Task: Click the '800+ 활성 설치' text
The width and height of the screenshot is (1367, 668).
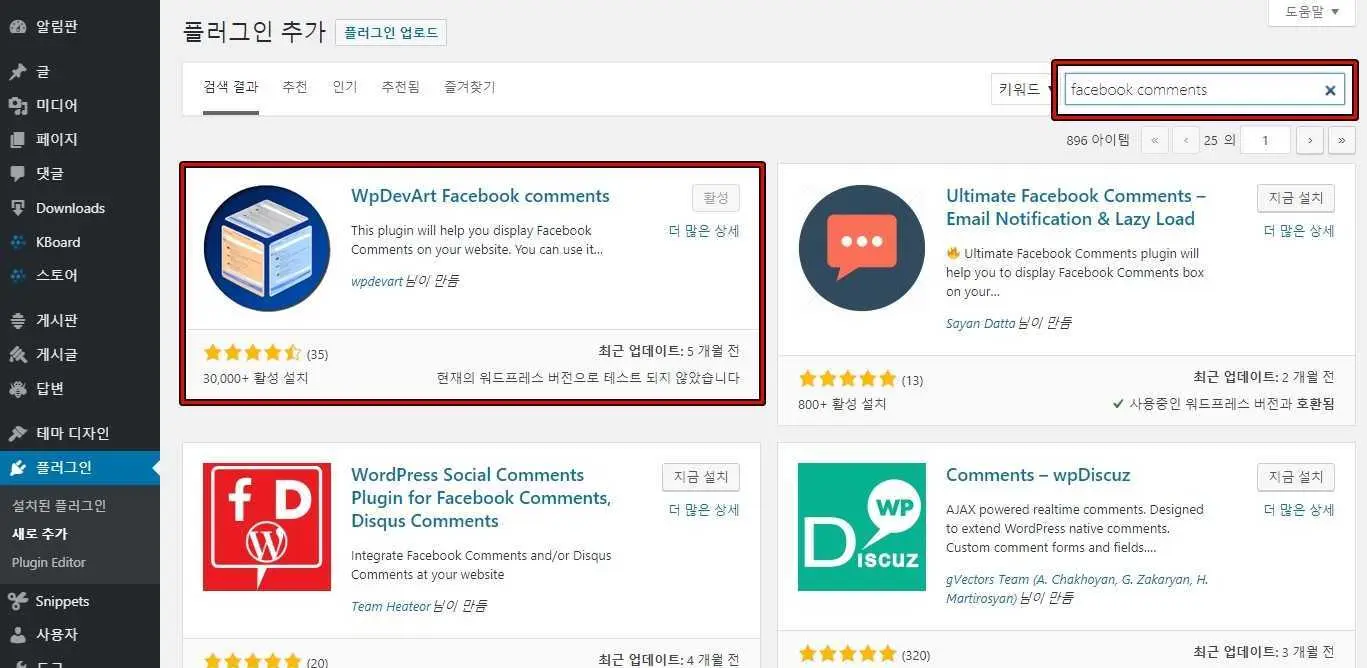Action: pos(842,404)
